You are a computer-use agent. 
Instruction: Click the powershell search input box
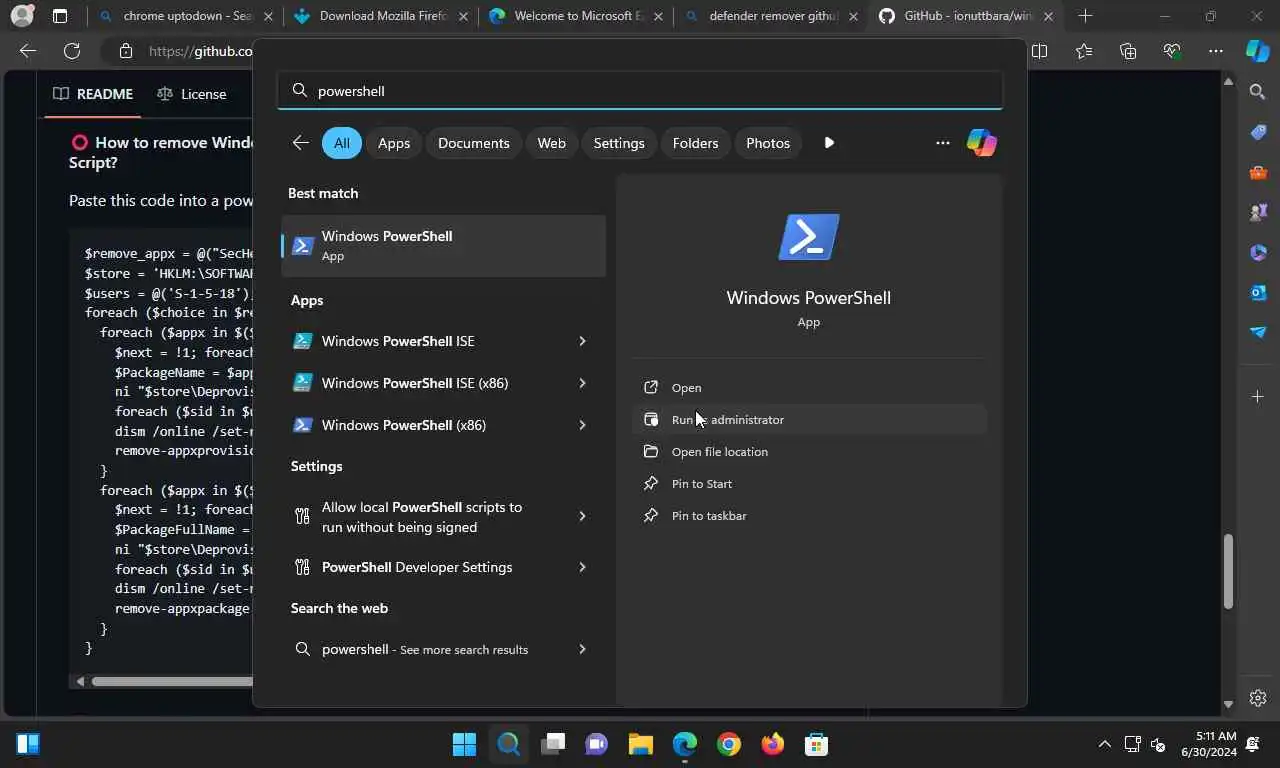[640, 91]
